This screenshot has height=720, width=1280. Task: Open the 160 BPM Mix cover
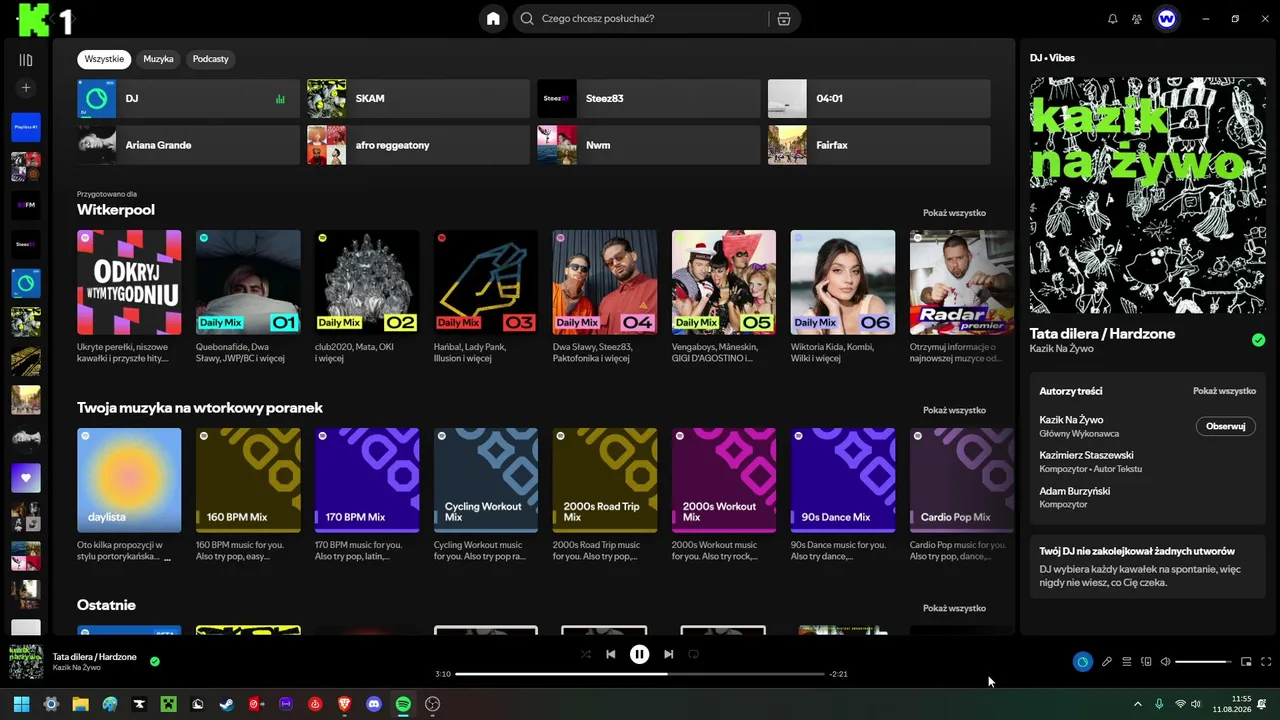[248, 480]
